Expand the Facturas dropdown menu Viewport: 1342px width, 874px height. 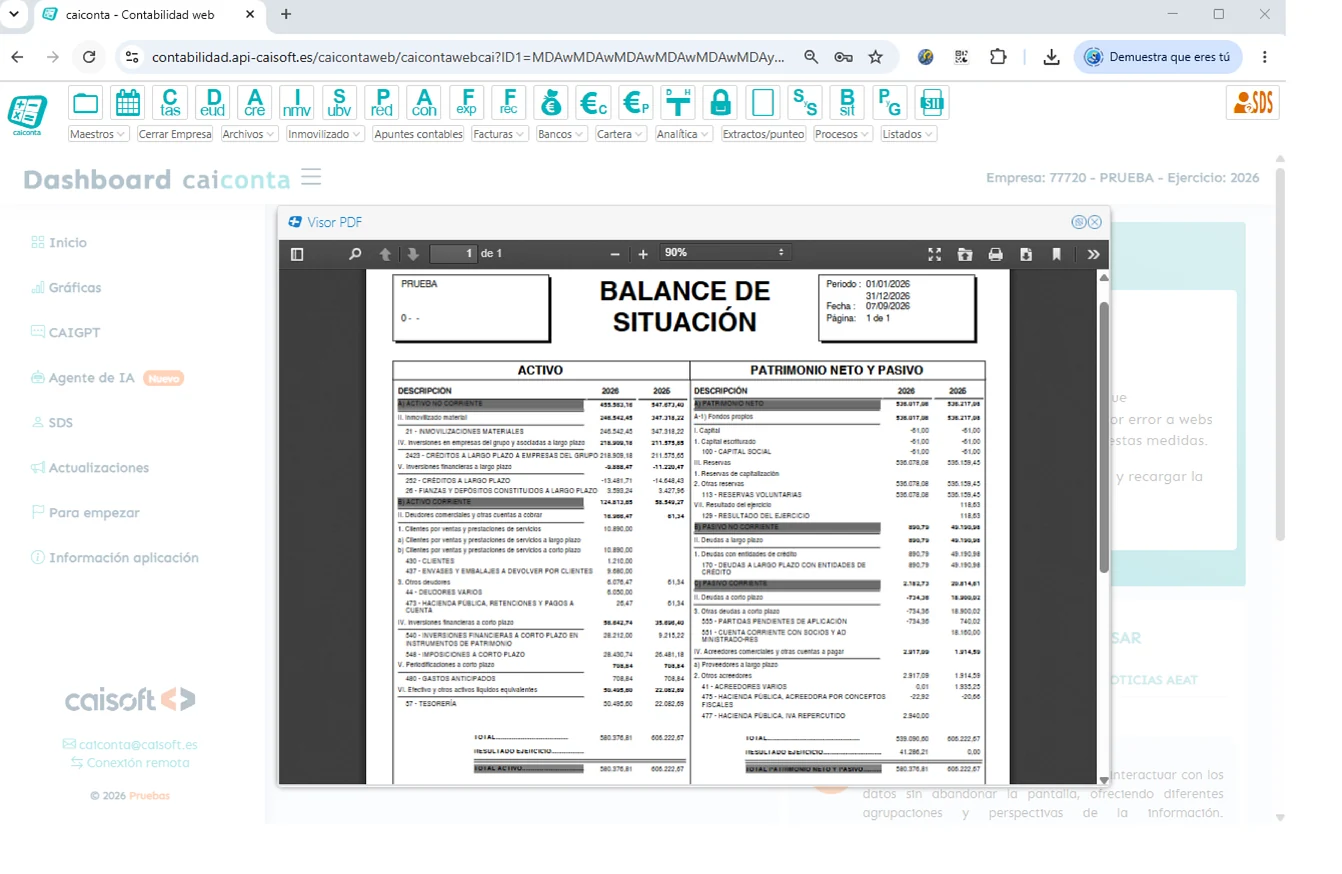tap(499, 134)
